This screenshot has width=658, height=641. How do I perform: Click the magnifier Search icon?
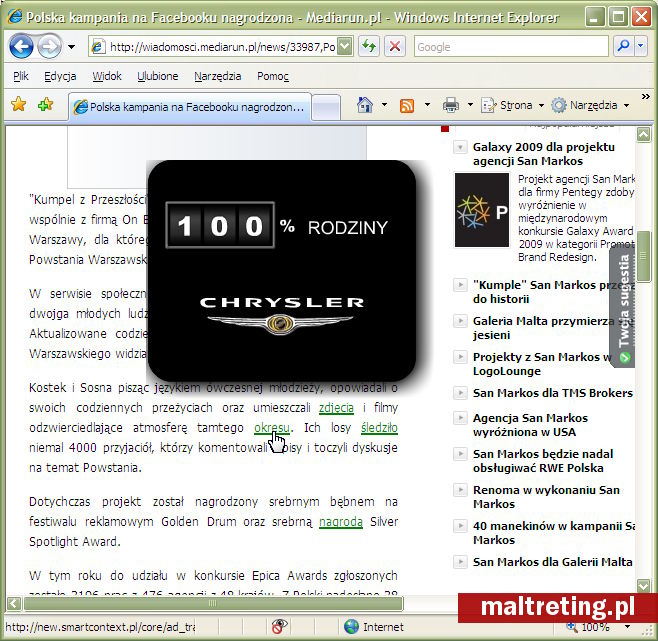tap(624, 46)
